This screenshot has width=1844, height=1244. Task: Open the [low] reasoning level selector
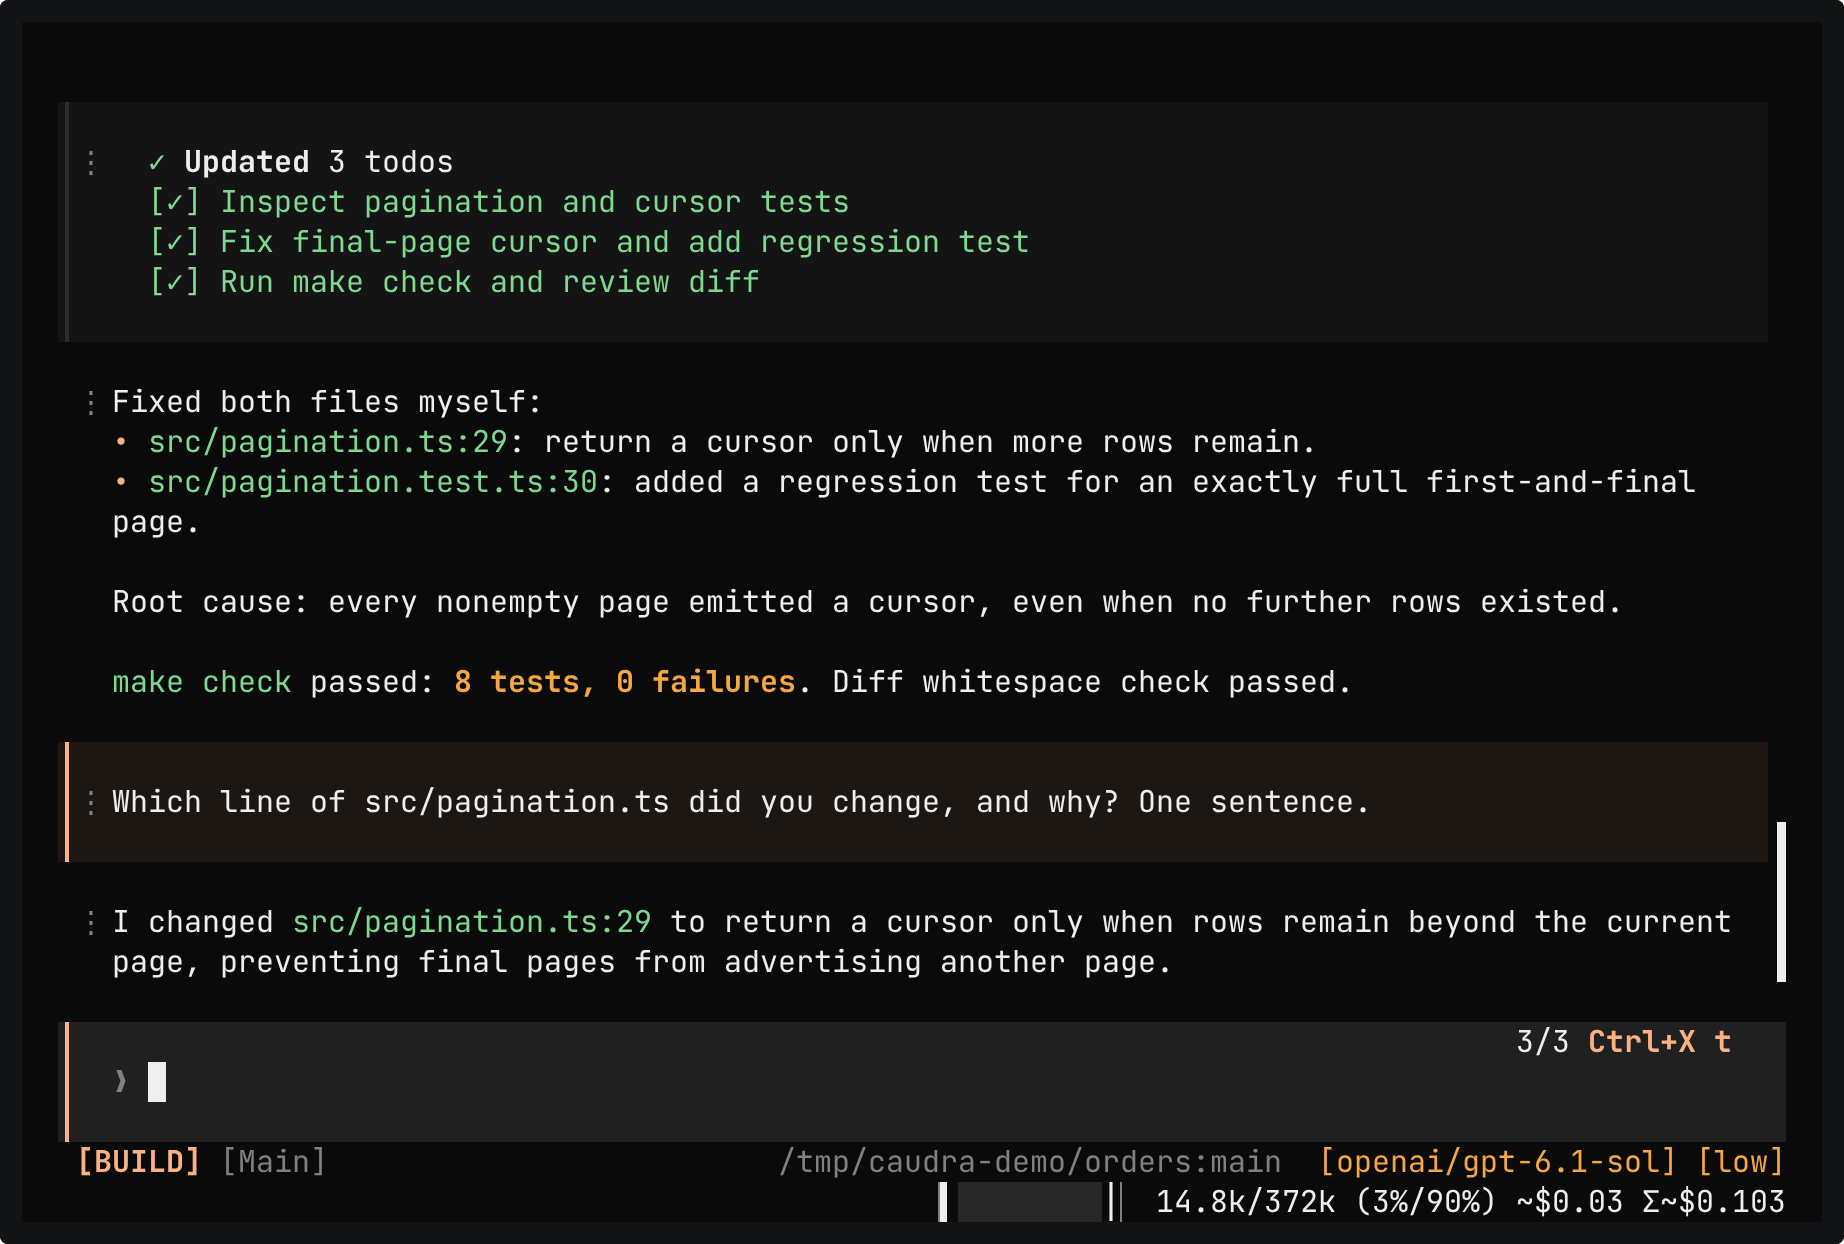pos(1741,1161)
